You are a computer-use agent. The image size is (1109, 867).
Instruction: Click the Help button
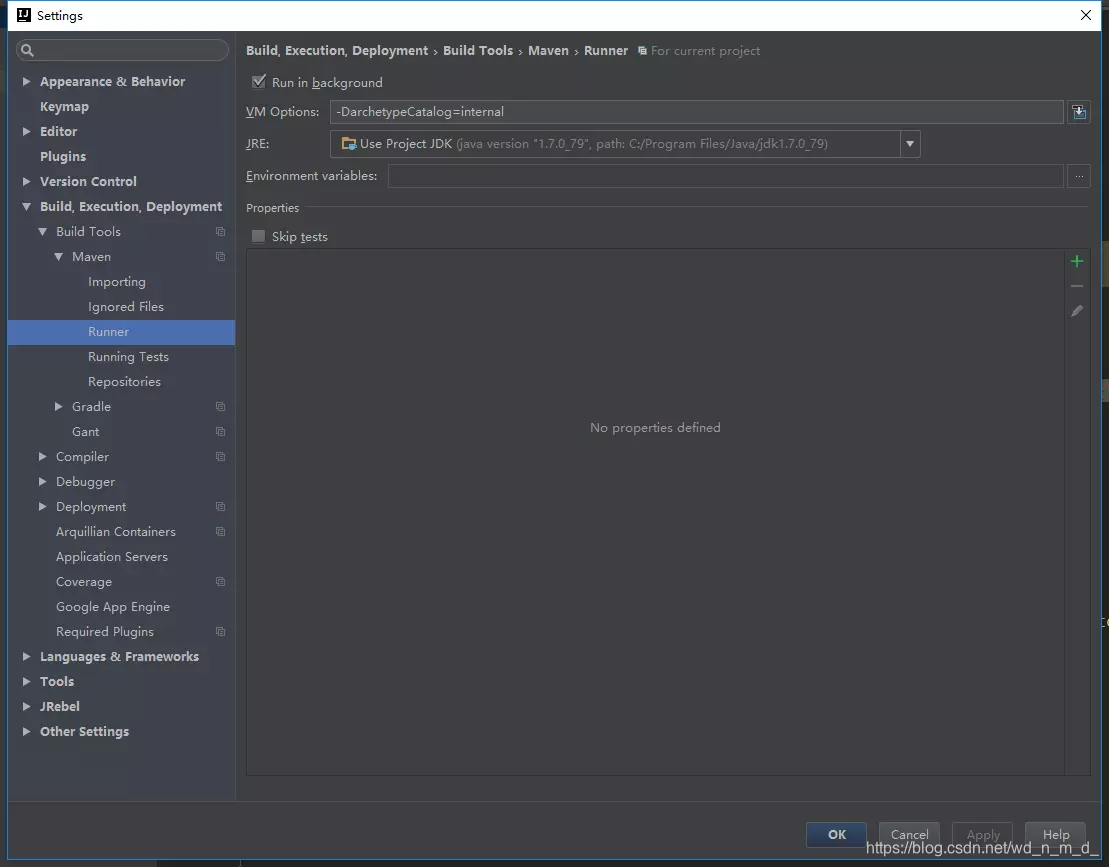point(1055,834)
